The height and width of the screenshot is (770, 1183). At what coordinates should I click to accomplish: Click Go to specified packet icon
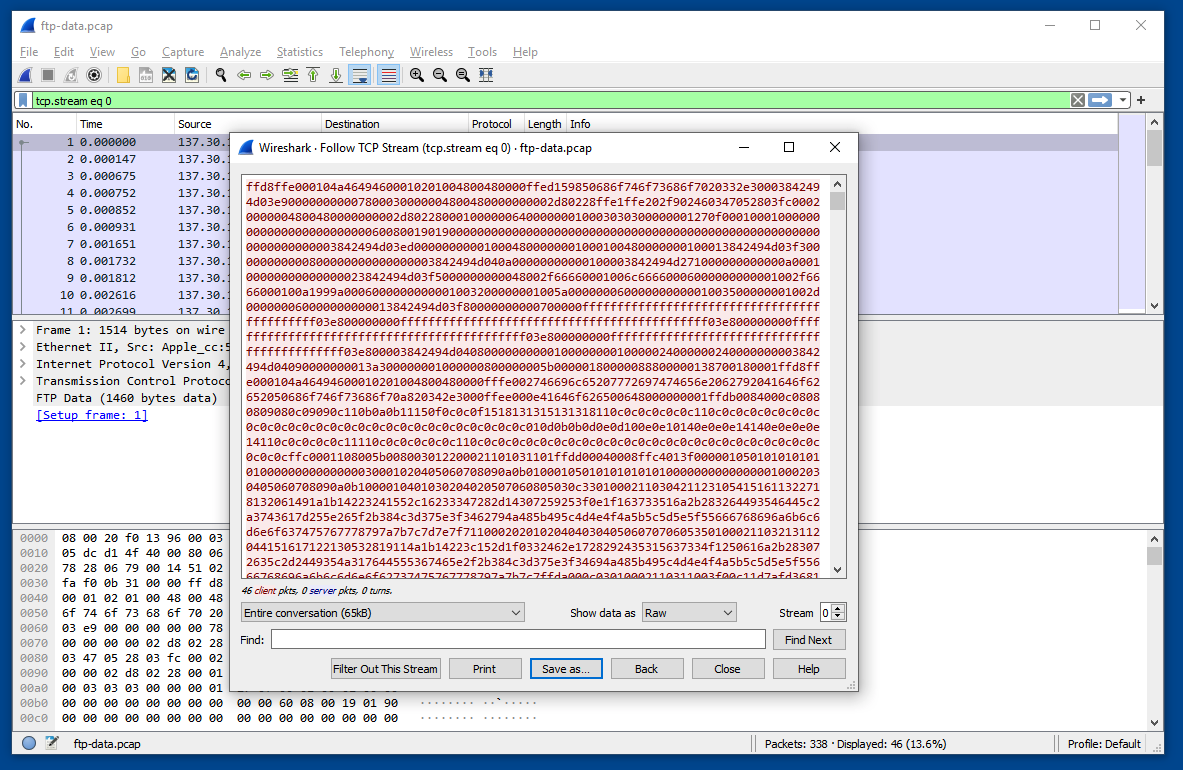[x=290, y=75]
